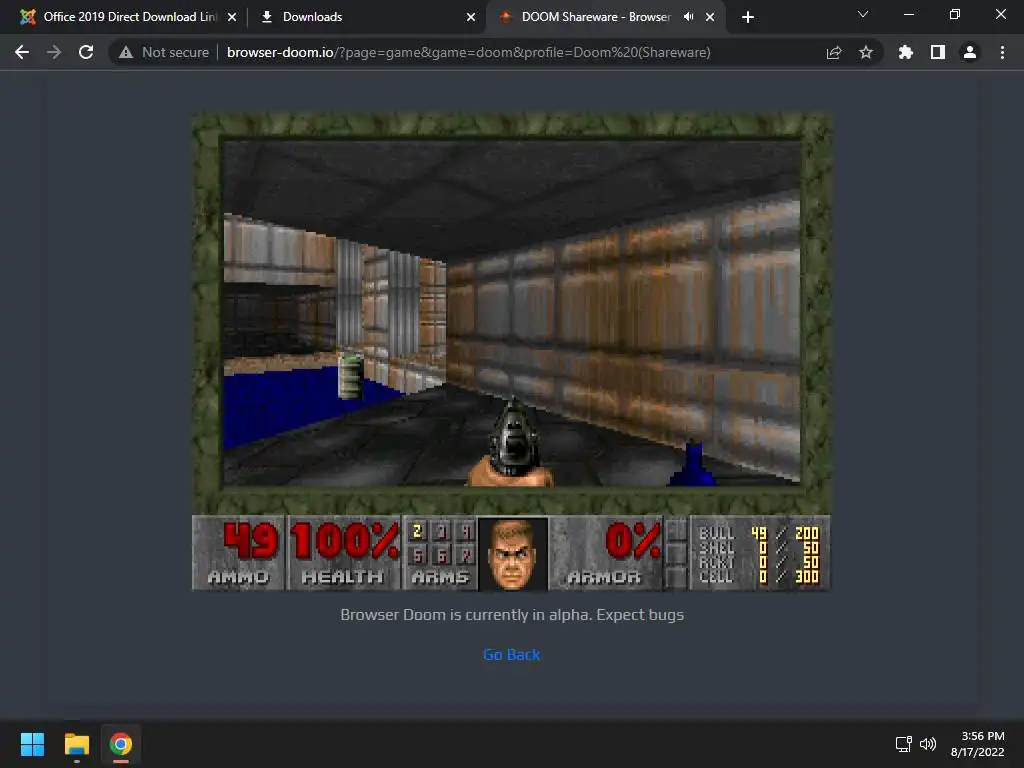Click the Downloads tab download icon
This screenshot has width=1024, height=768.
click(x=266, y=17)
